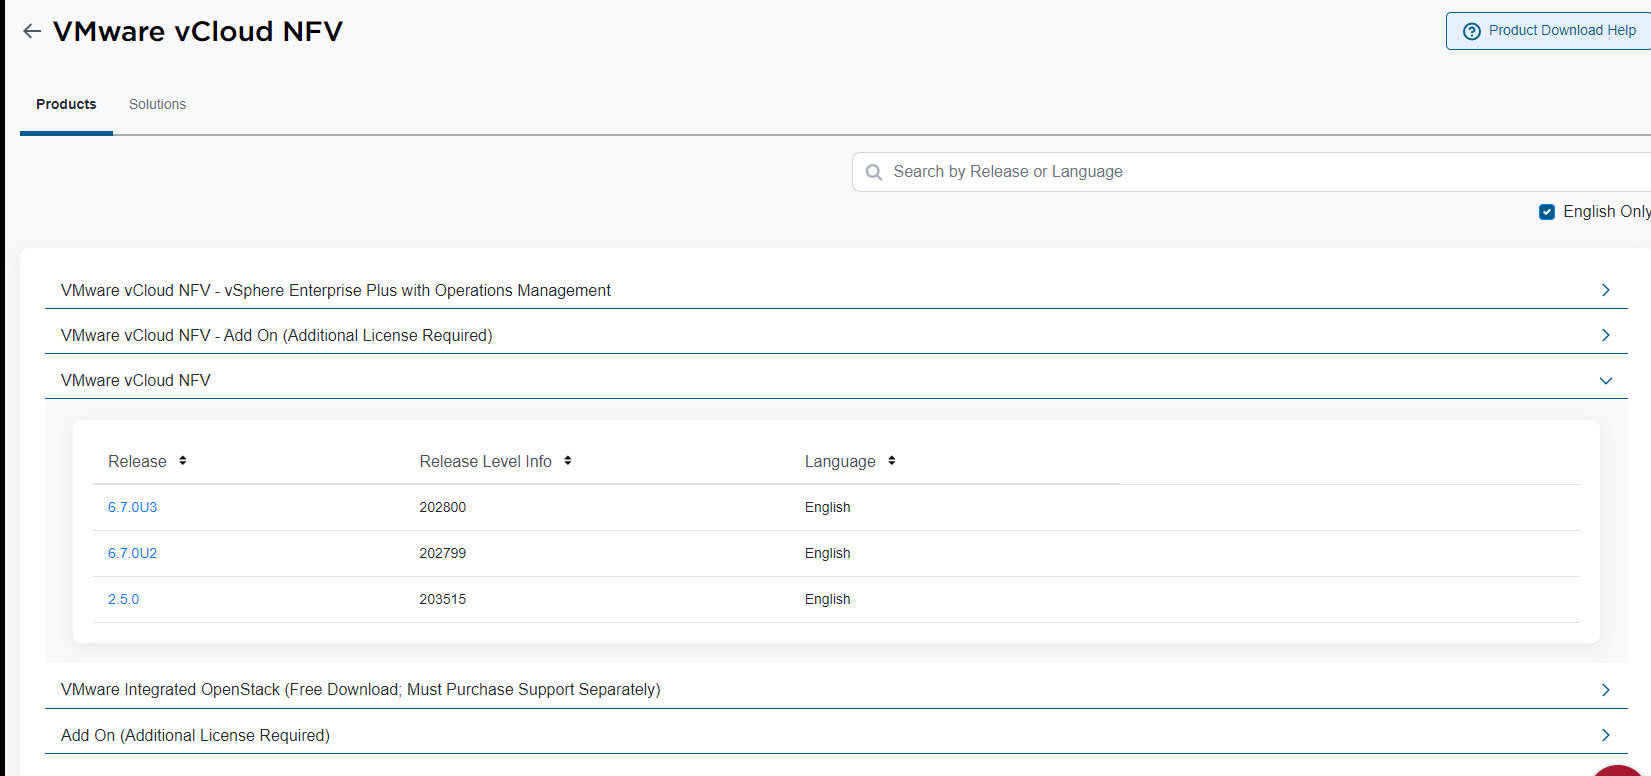Open release 6.7.0U3 link
Viewport: 1651px width, 776px height.
pos(132,507)
